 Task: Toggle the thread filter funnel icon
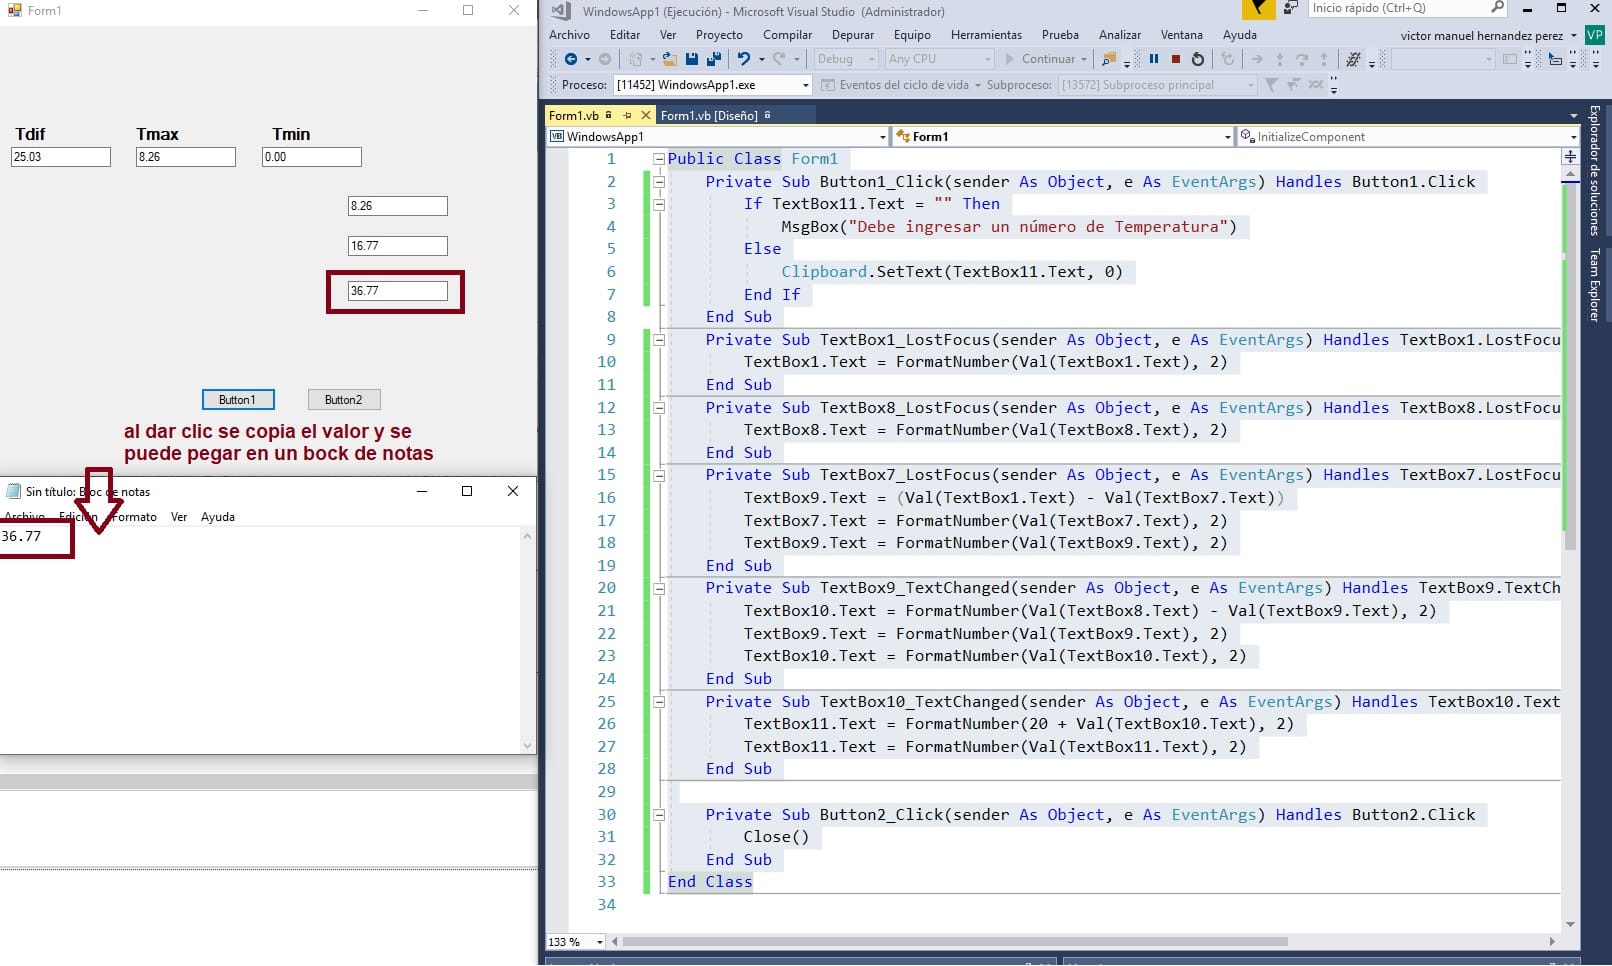tap(1272, 84)
